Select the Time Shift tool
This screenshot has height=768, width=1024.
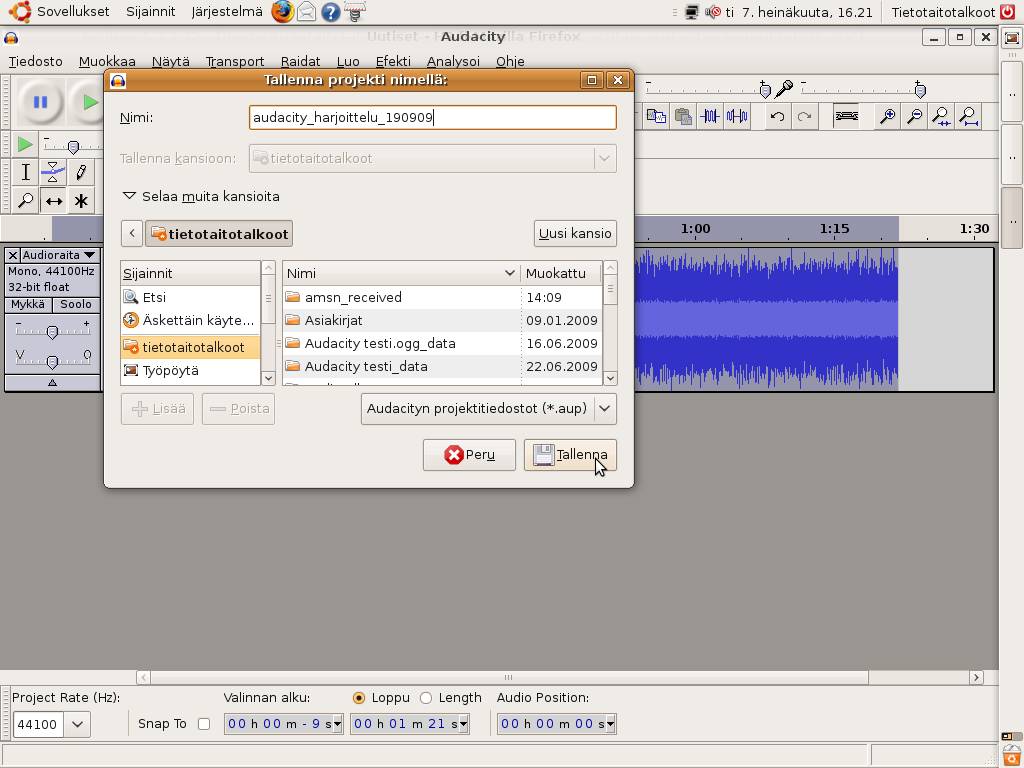point(53,200)
